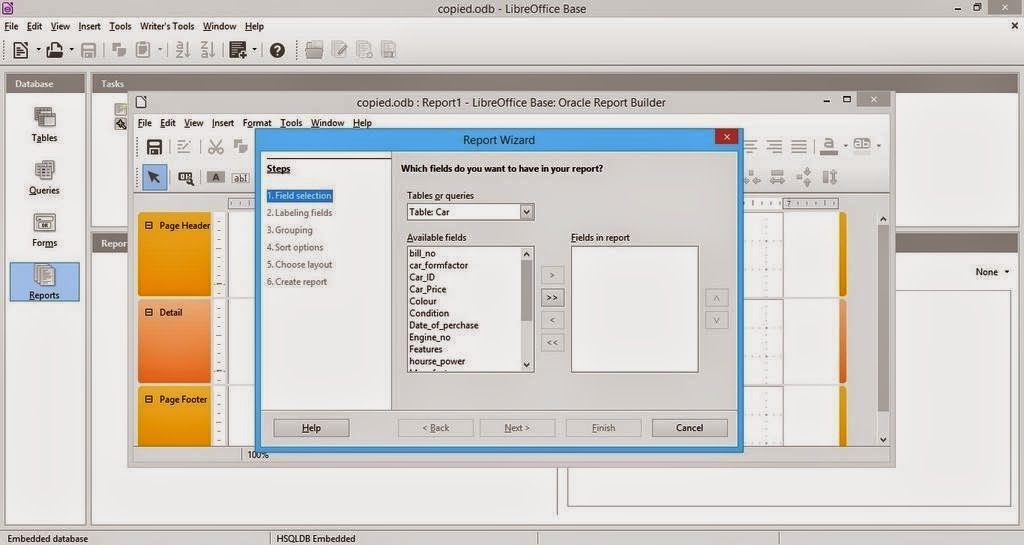Remove all fields with the << button
The height and width of the screenshot is (545, 1024).
pyautogui.click(x=552, y=343)
